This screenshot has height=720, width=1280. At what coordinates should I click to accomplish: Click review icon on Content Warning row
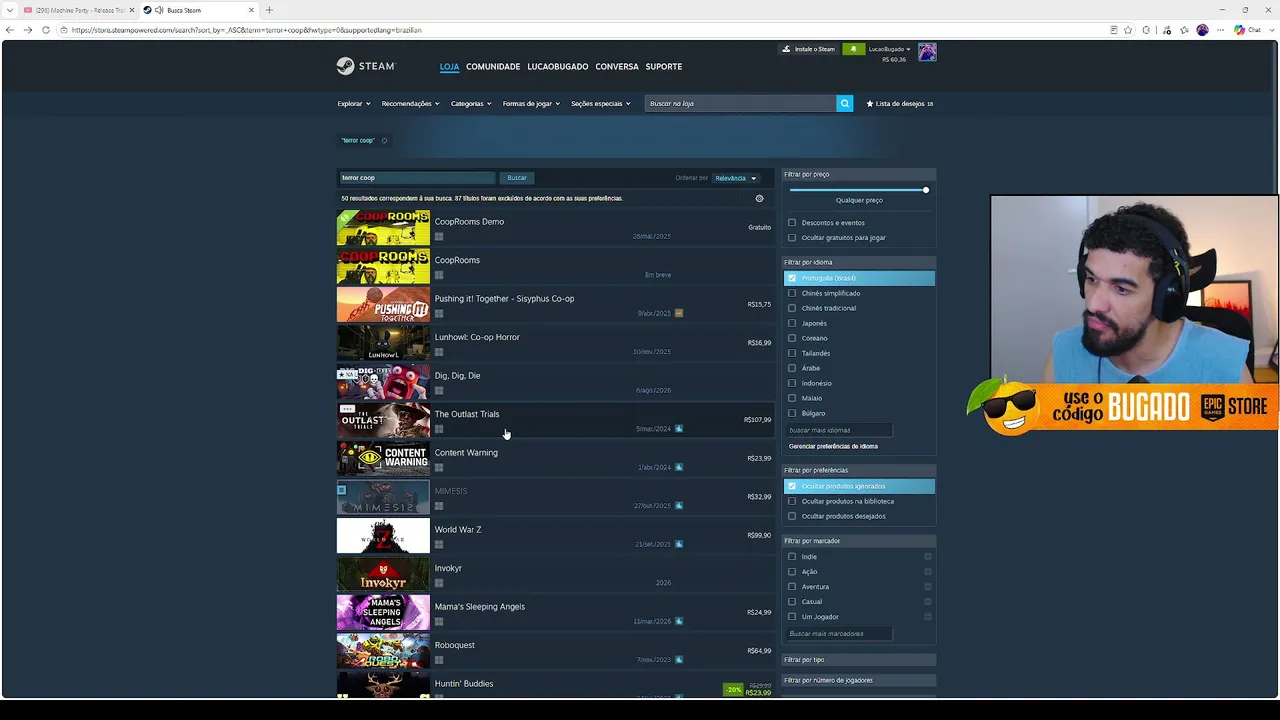point(679,467)
